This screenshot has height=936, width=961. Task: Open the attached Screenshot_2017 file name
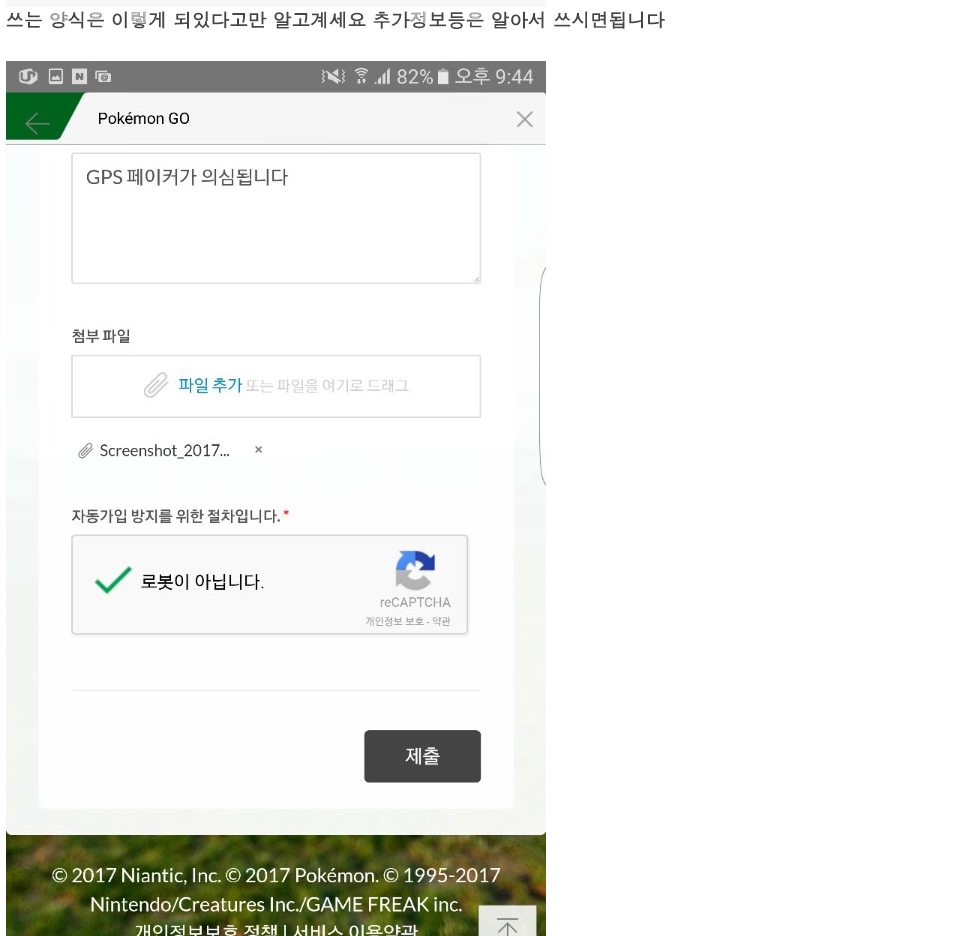(164, 451)
